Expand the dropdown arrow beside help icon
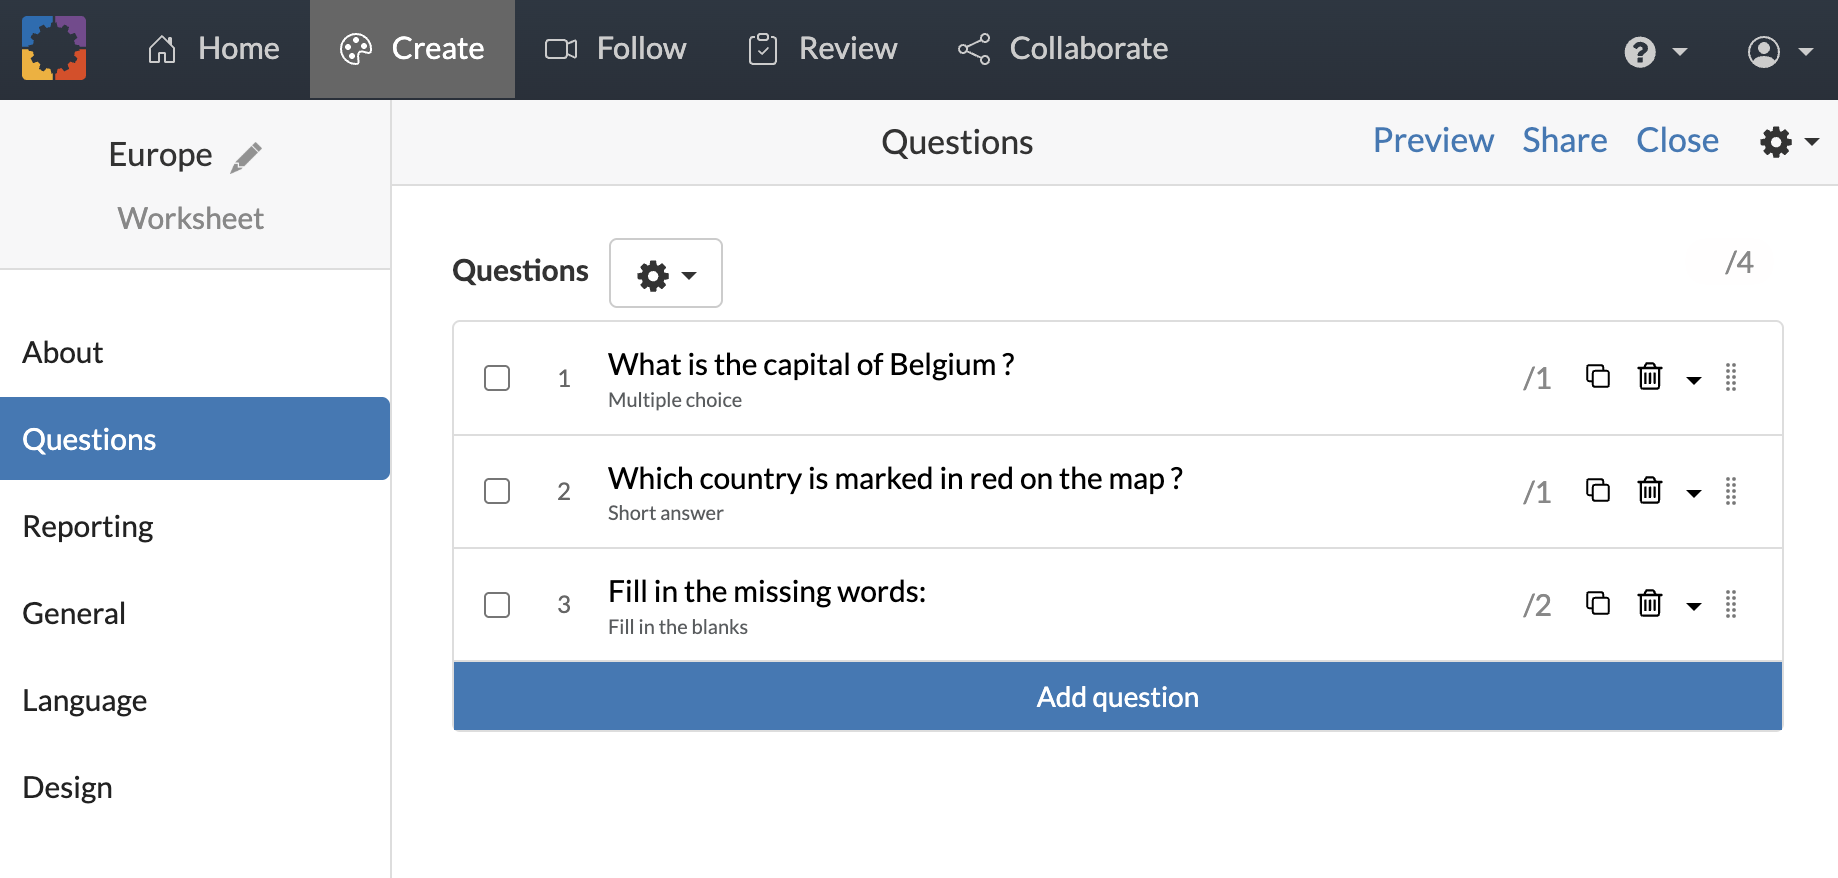The image size is (1838, 878). 1680,52
